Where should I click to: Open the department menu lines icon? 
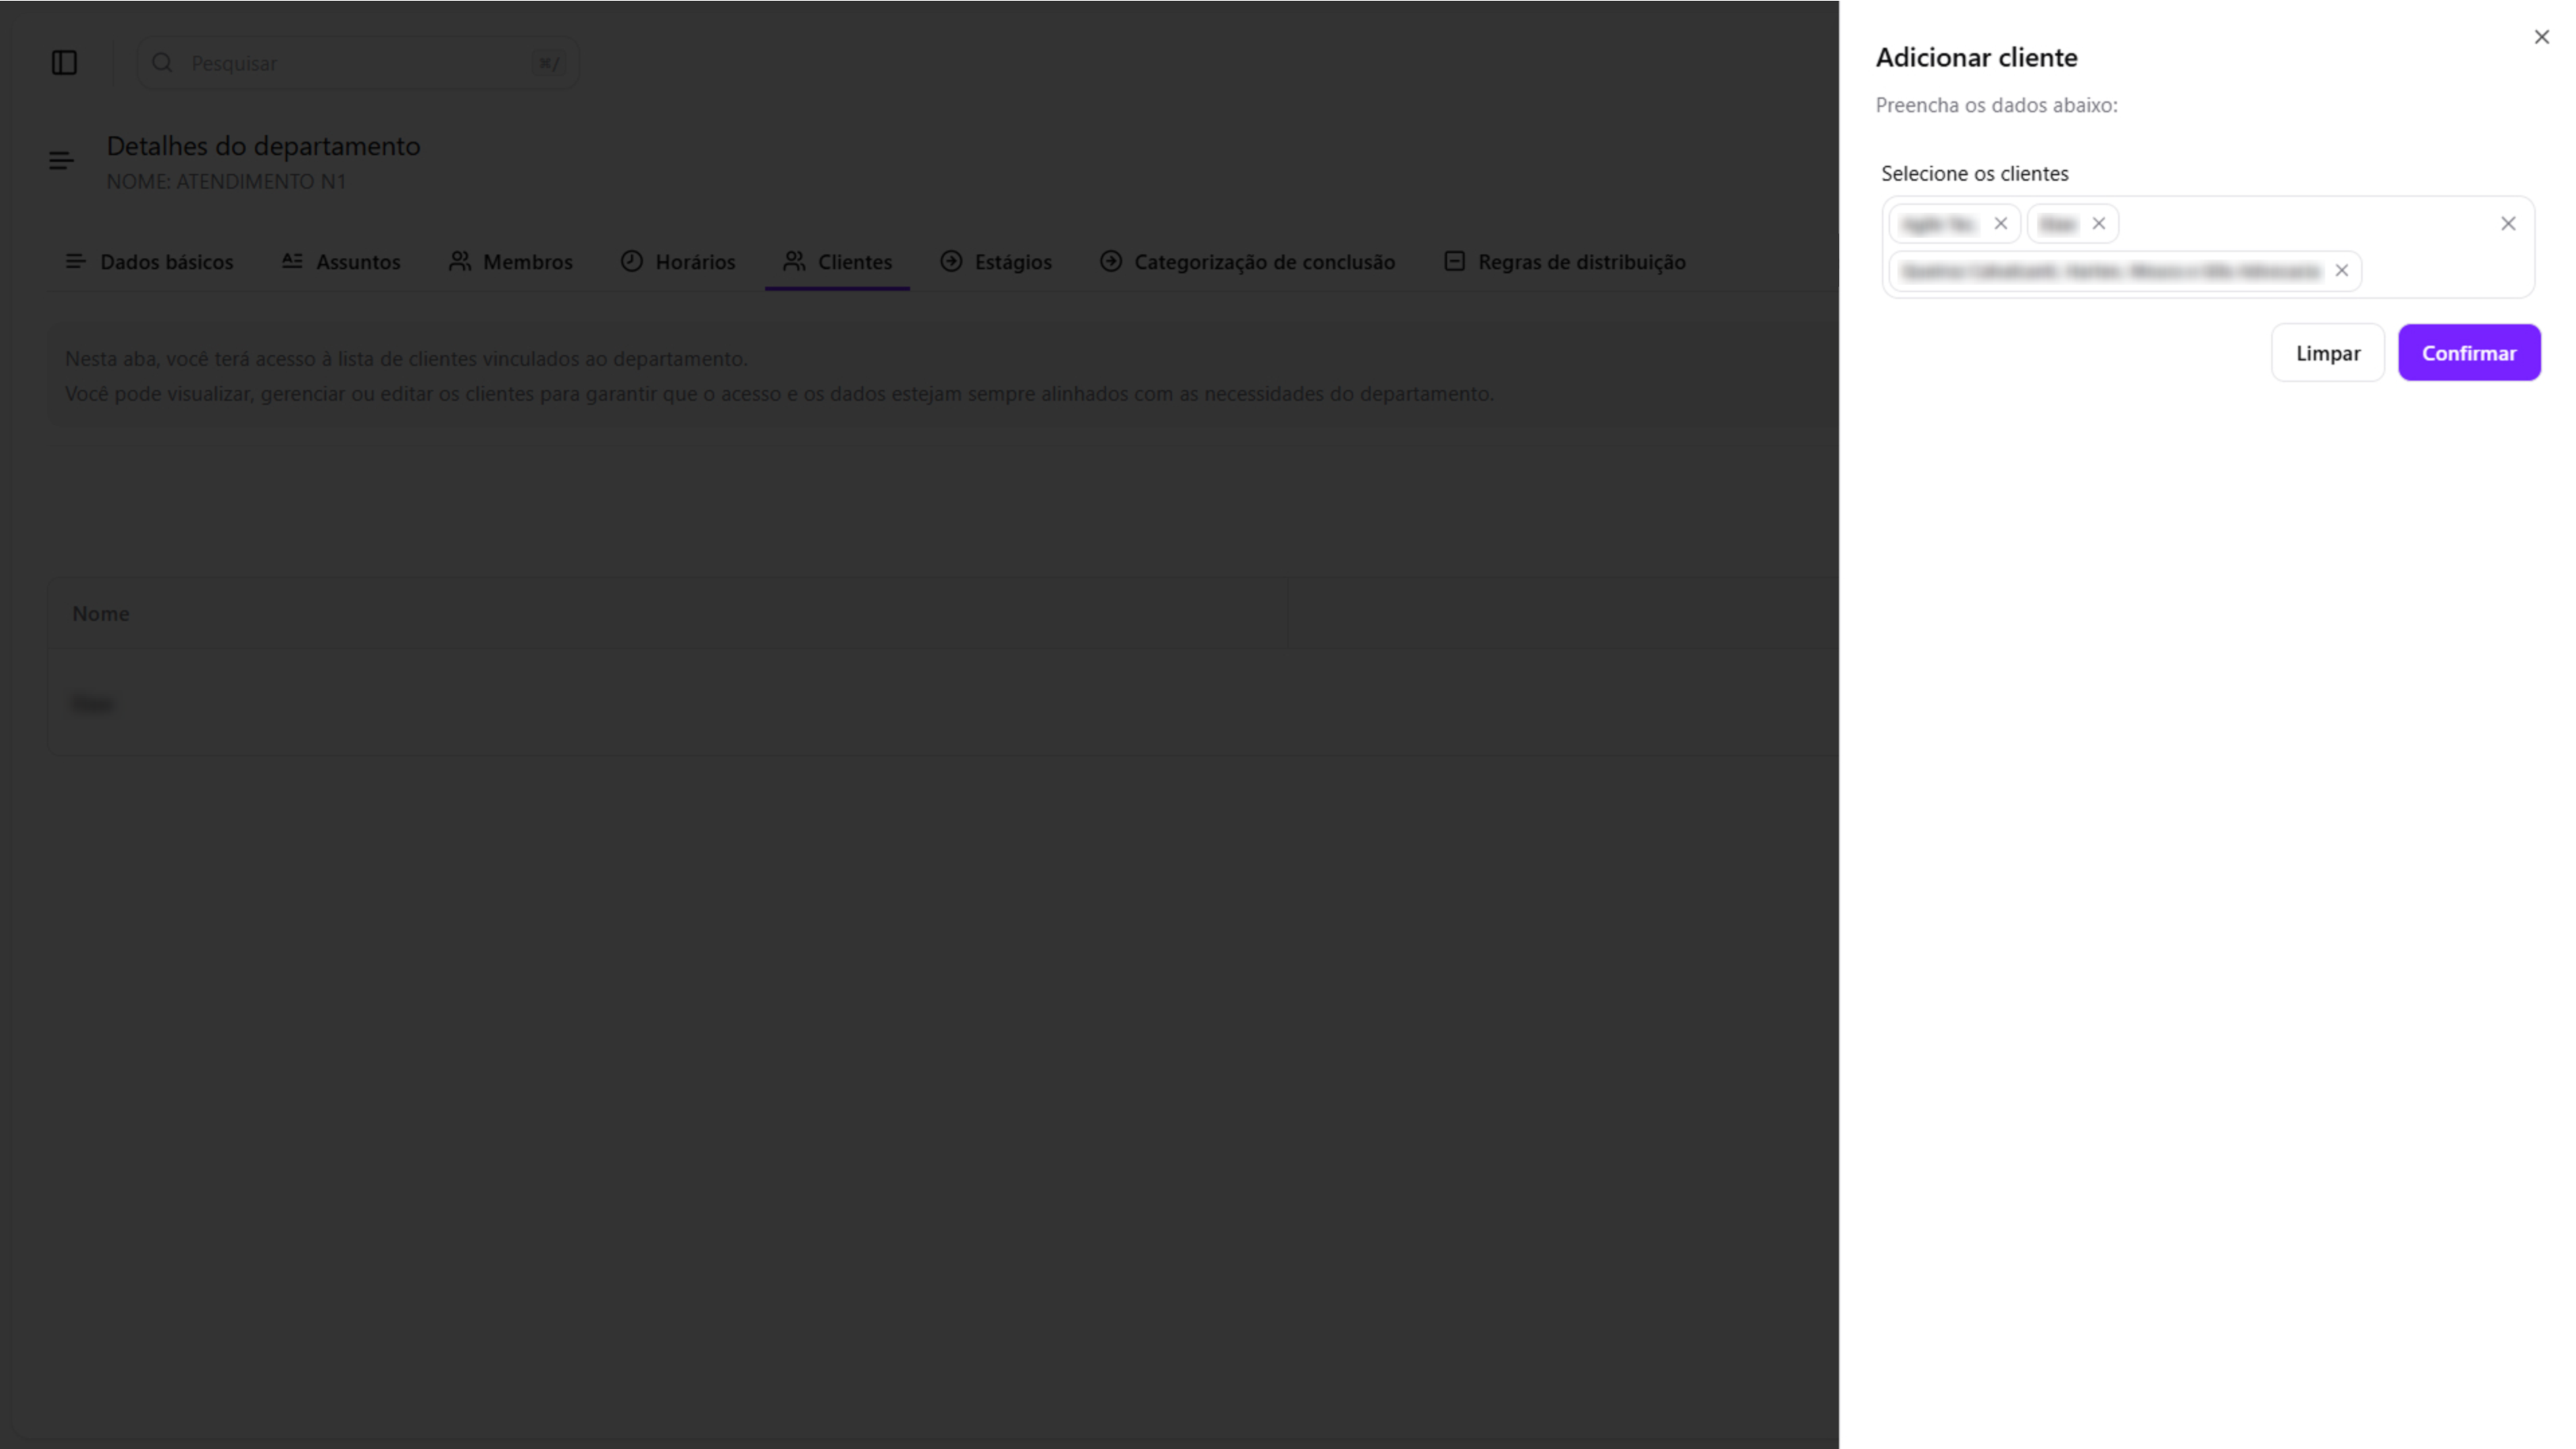(x=61, y=161)
